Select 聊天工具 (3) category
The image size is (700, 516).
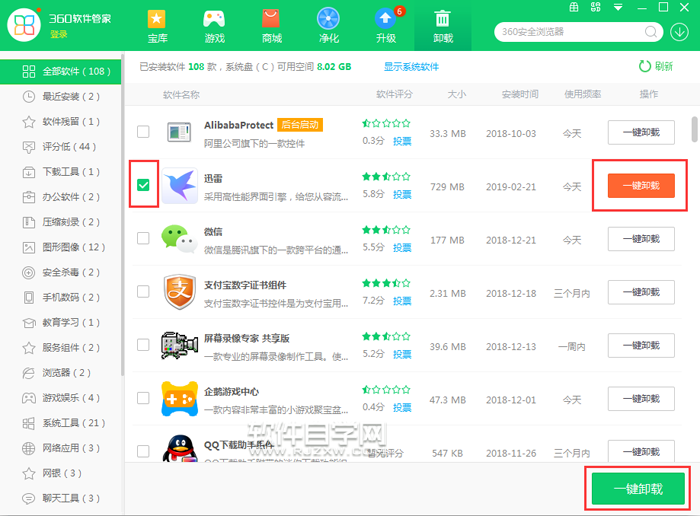pos(60,498)
